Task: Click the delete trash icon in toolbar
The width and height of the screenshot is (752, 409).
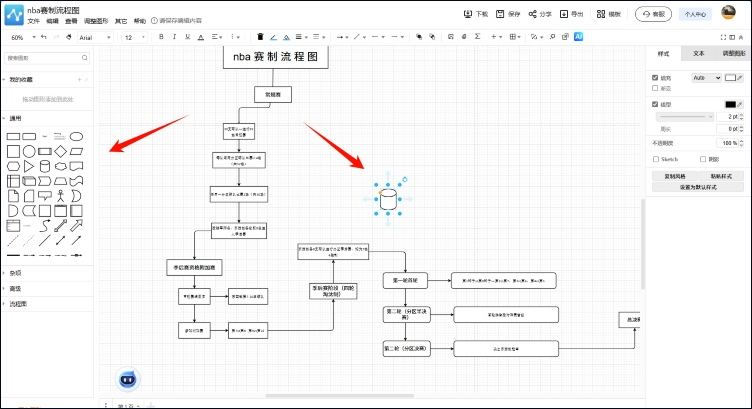Action: 260,37
